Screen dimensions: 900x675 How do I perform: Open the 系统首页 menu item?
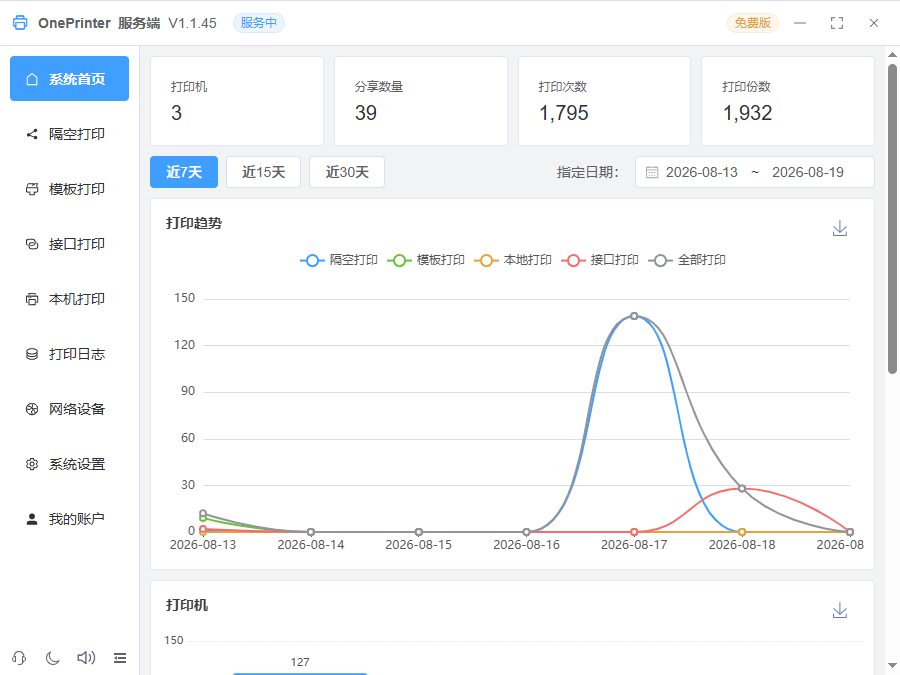coord(69,79)
